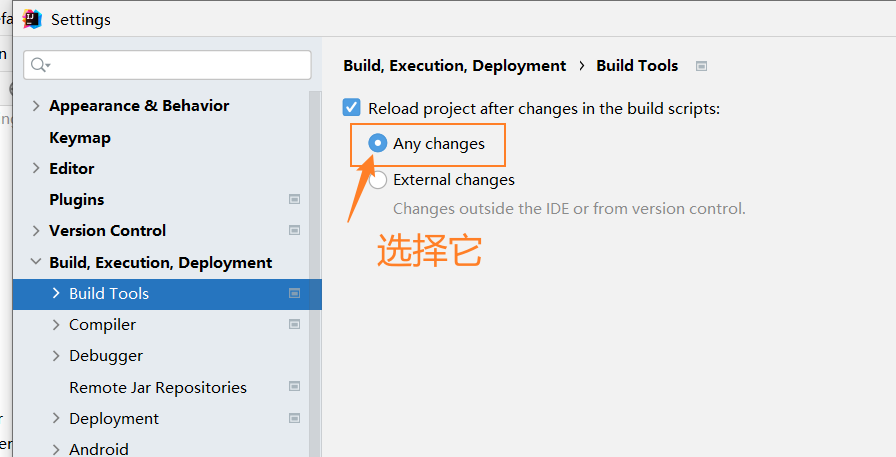The image size is (896, 457).
Task: Click the breadcrumb project-level icon after Build Tools
Action: 702,66
